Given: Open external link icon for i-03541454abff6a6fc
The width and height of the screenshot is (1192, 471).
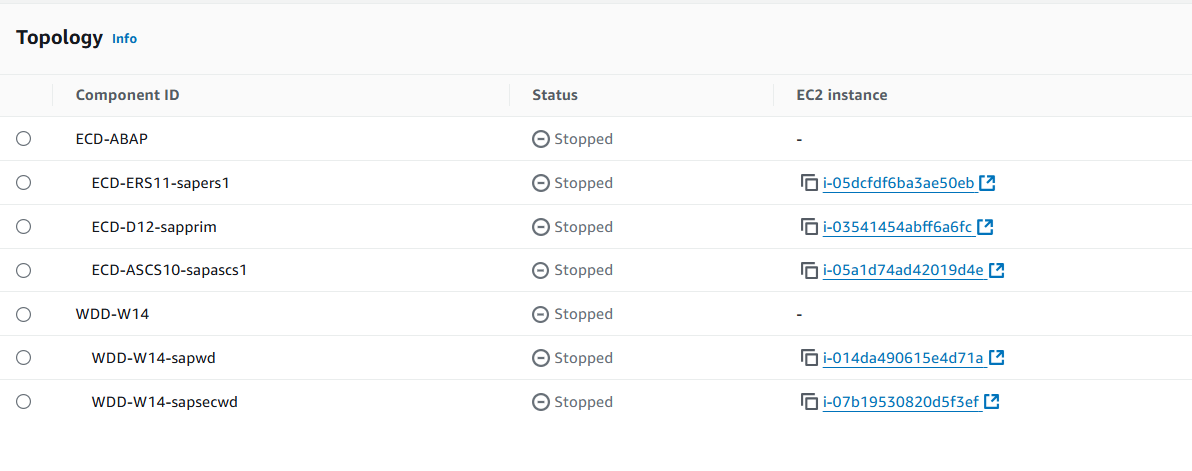Looking at the screenshot, I should [x=985, y=226].
